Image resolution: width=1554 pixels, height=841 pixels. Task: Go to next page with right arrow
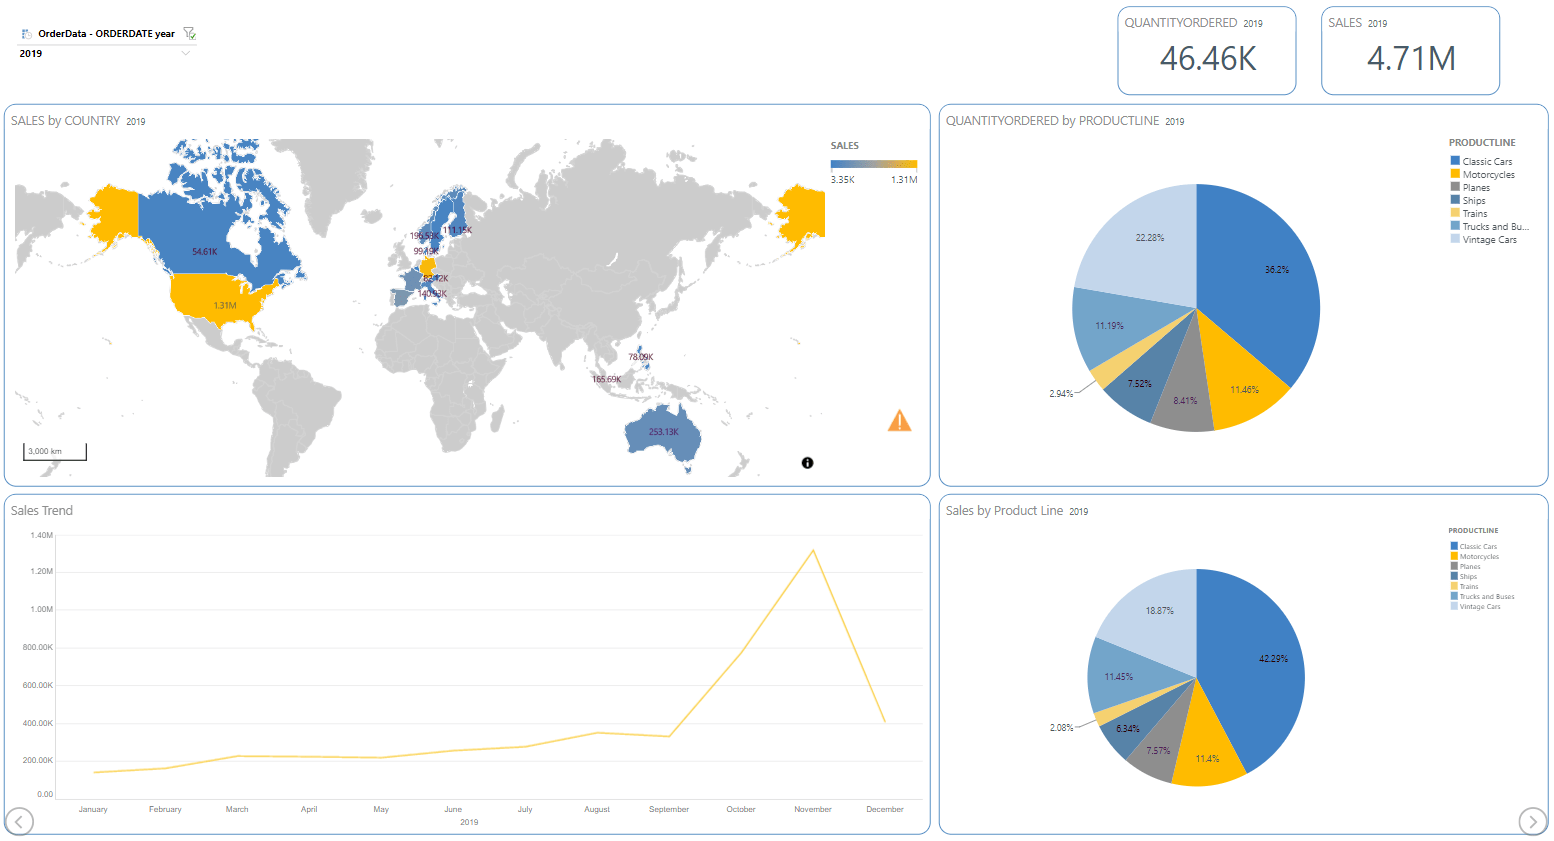(x=1532, y=821)
